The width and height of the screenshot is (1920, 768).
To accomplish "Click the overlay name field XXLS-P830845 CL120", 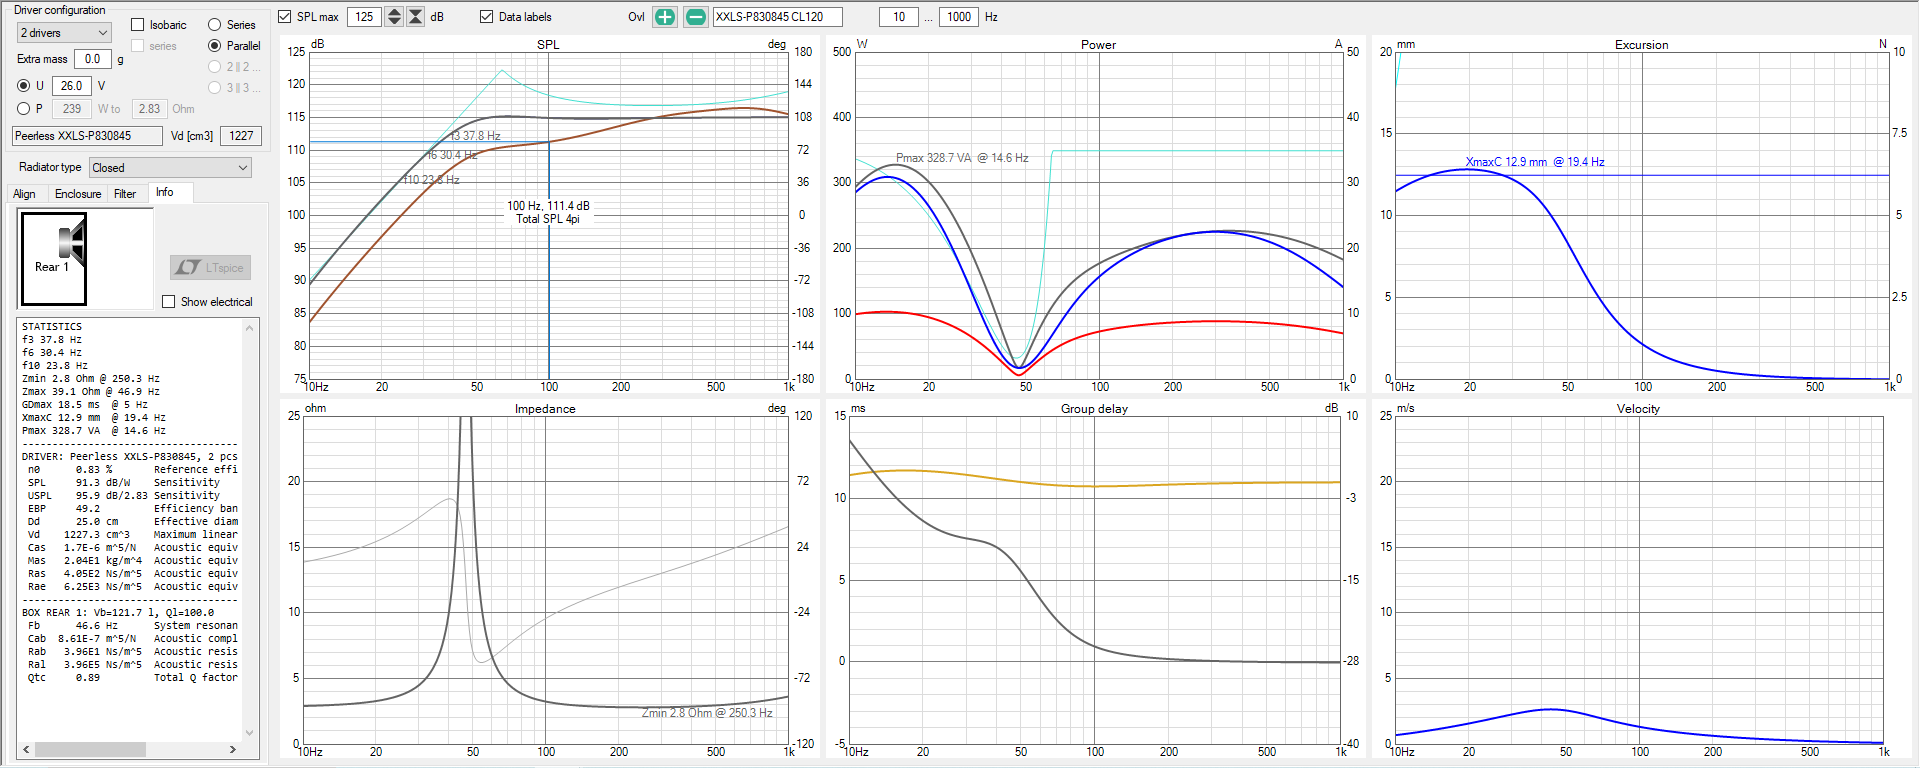I will (778, 17).
